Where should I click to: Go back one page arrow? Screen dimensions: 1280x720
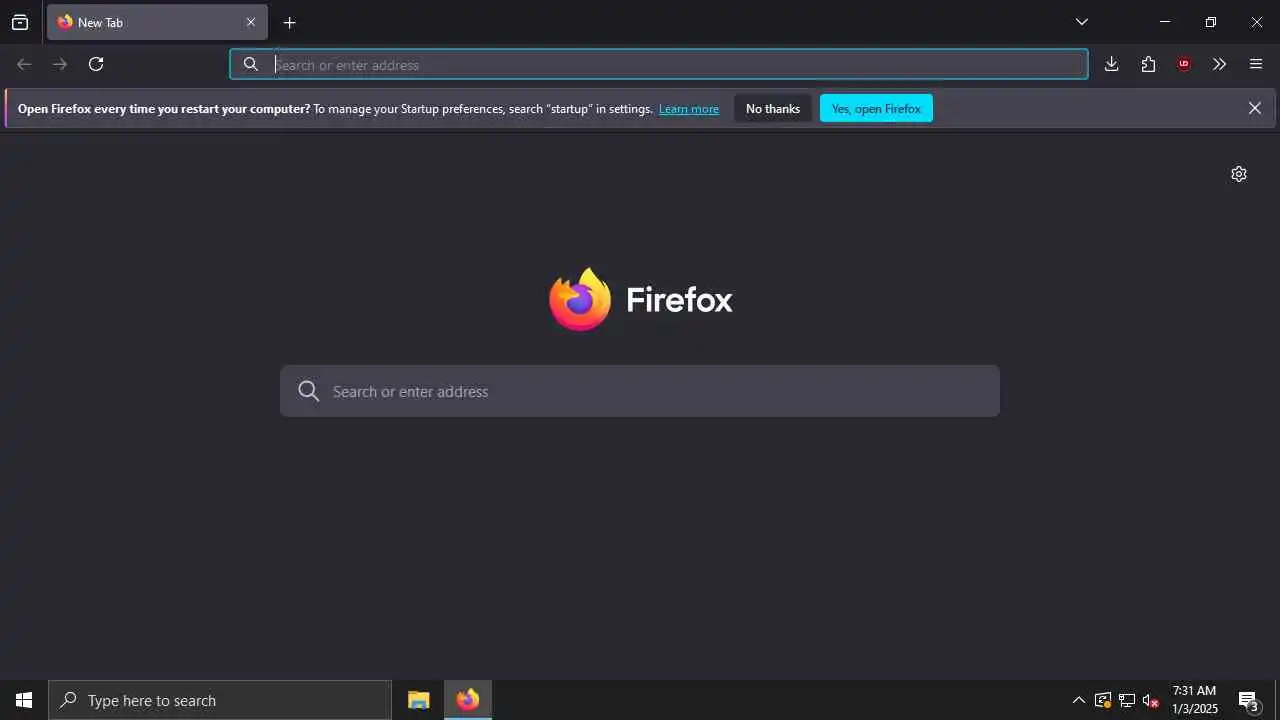tap(24, 64)
